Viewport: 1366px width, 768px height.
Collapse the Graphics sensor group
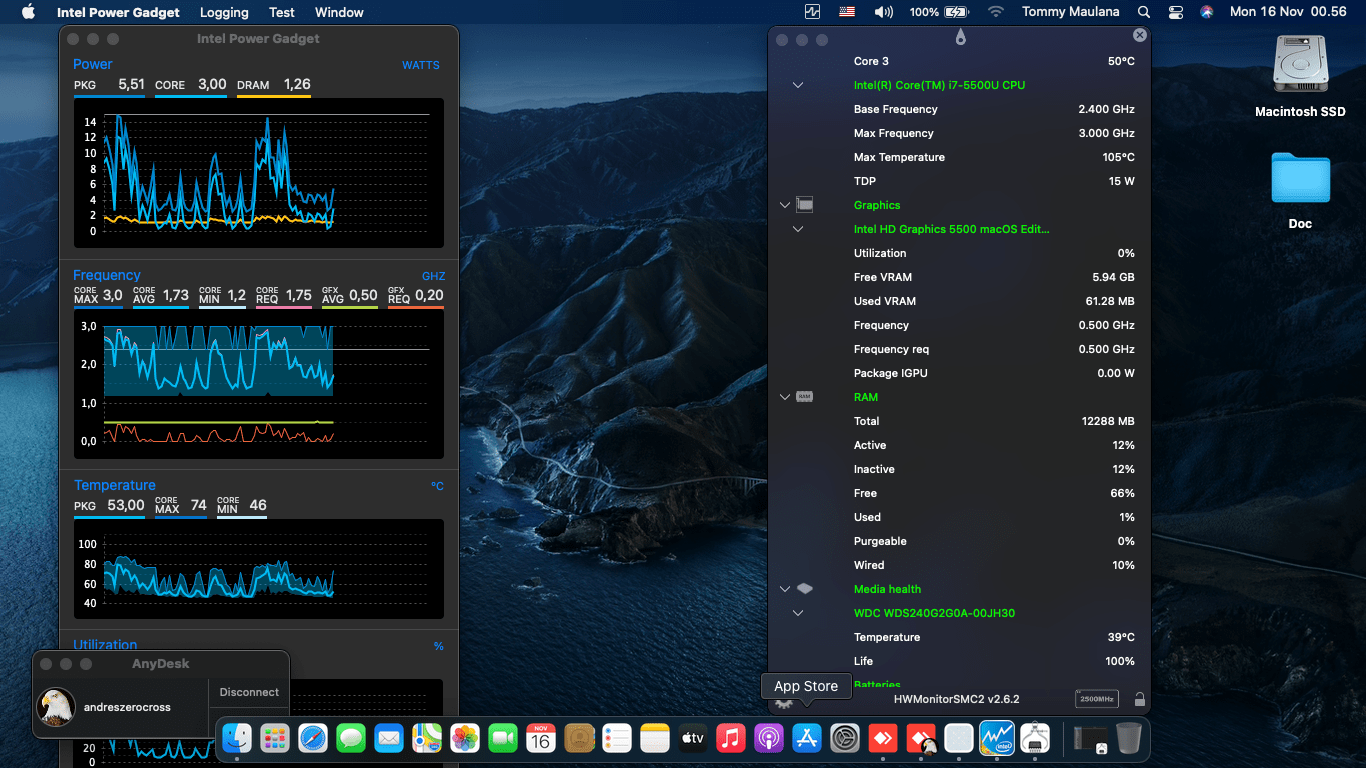[x=785, y=205]
